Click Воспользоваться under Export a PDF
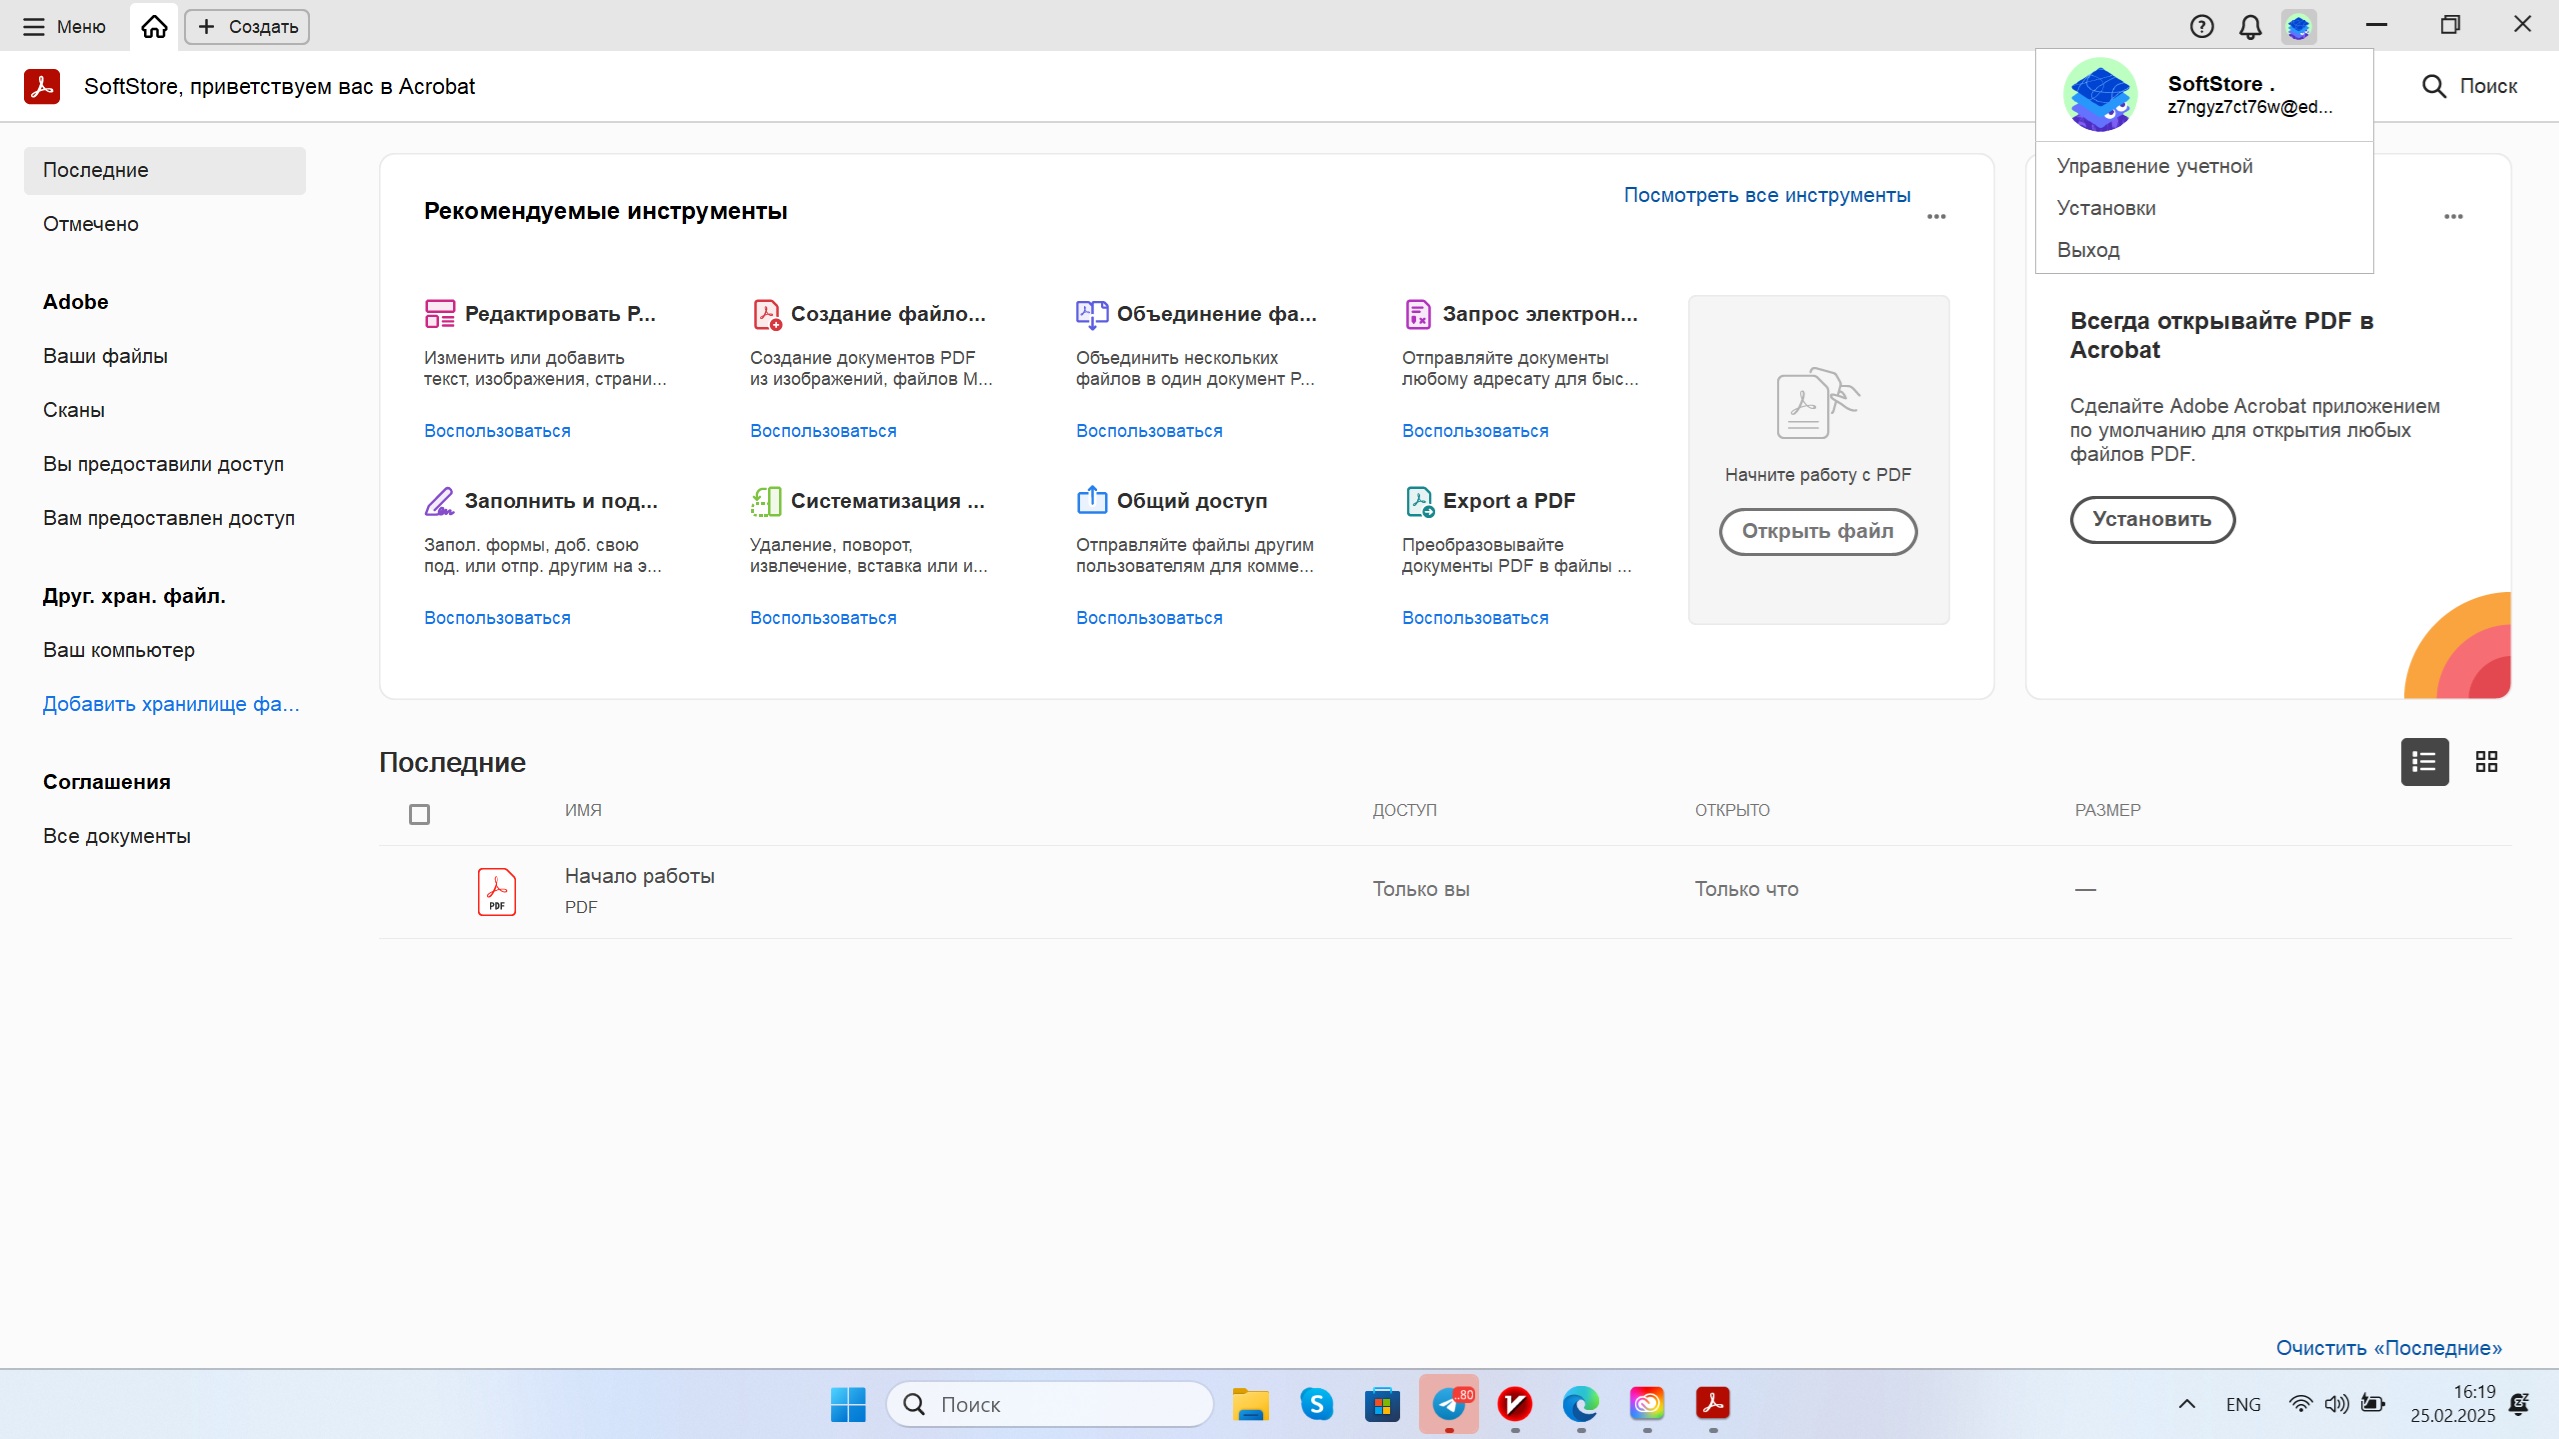 (1475, 618)
